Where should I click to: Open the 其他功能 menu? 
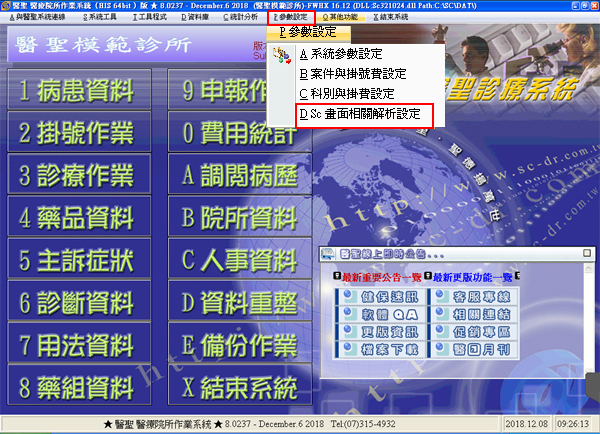pyautogui.click(x=341, y=17)
